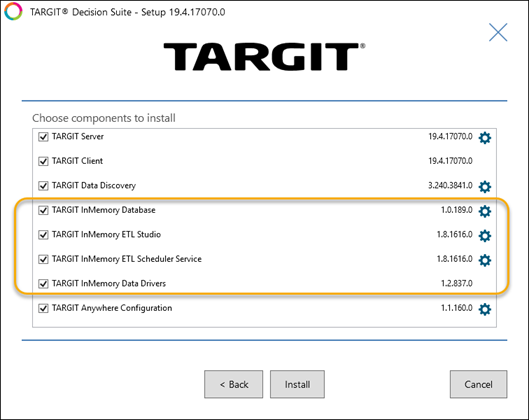Open settings gear for TARGIT InMemory Database
This screenshot has height=420, width=529.
(x=485, y=211)
